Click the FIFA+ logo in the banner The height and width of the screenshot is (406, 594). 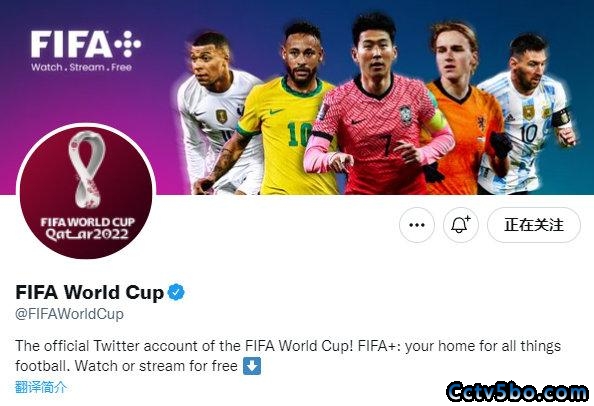[x=86, y=44]
